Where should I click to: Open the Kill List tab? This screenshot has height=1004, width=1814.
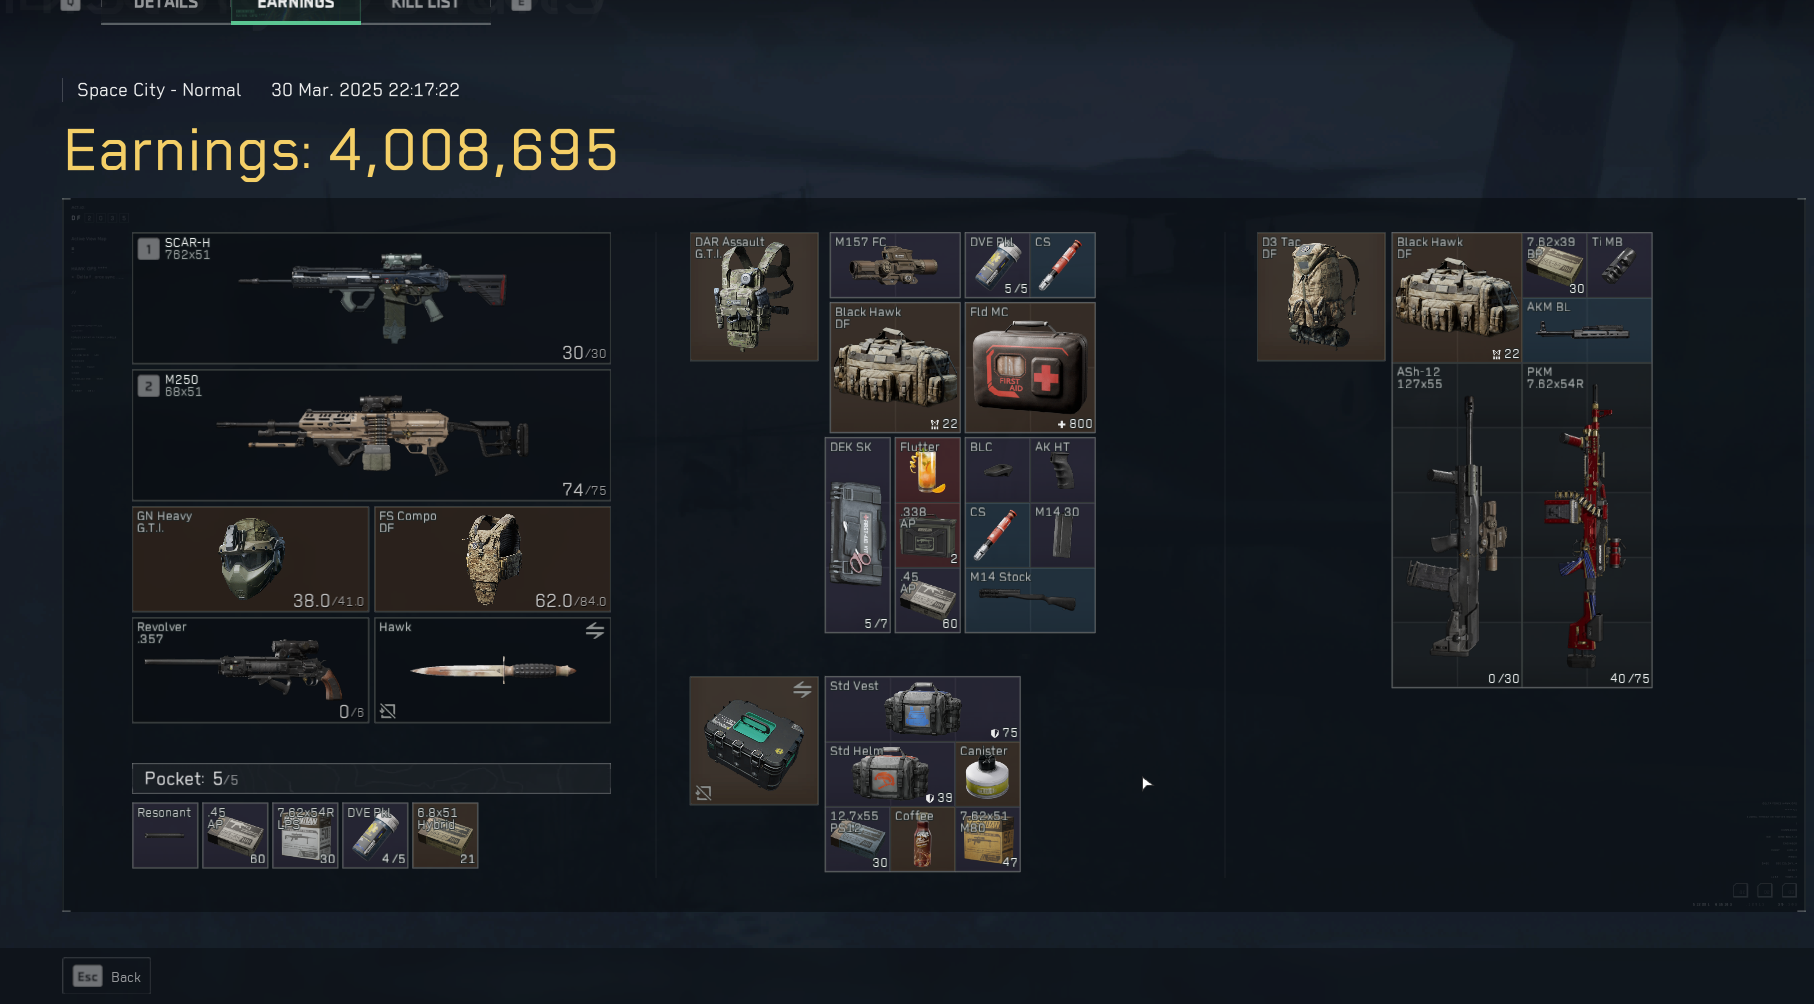(x=425, y=6)
